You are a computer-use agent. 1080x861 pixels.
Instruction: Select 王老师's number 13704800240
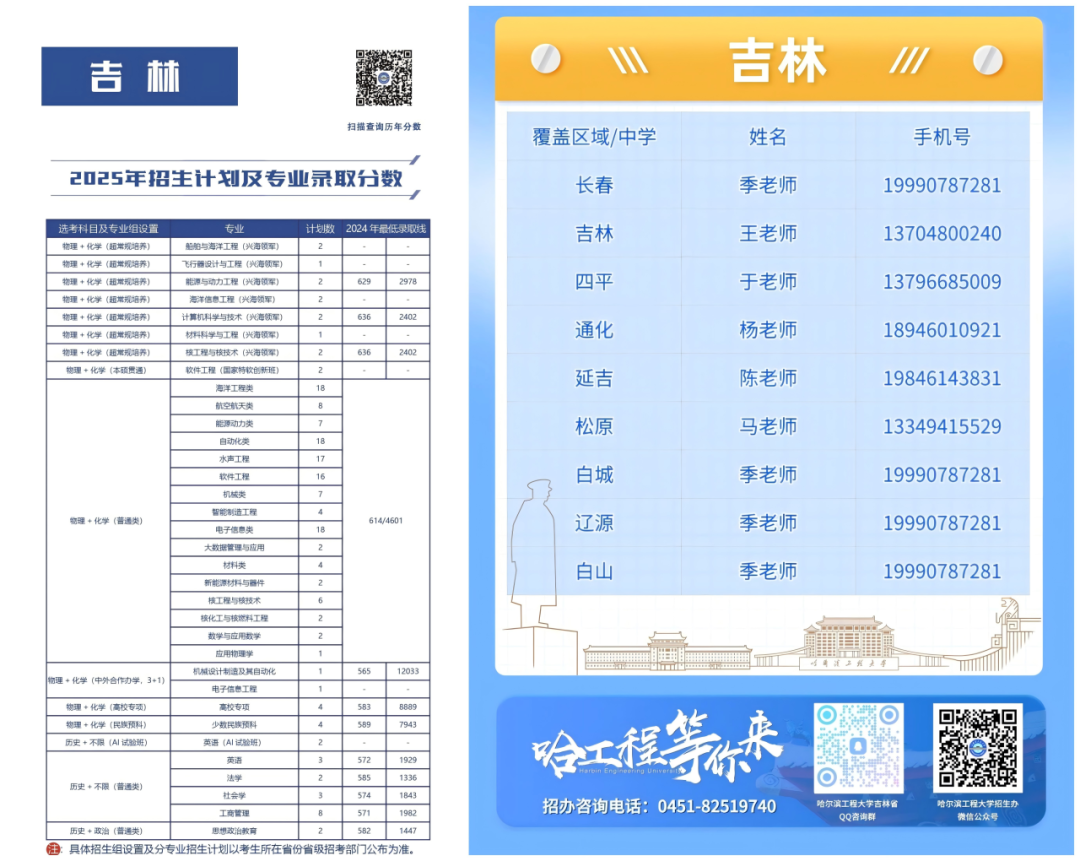coord(943,234)
